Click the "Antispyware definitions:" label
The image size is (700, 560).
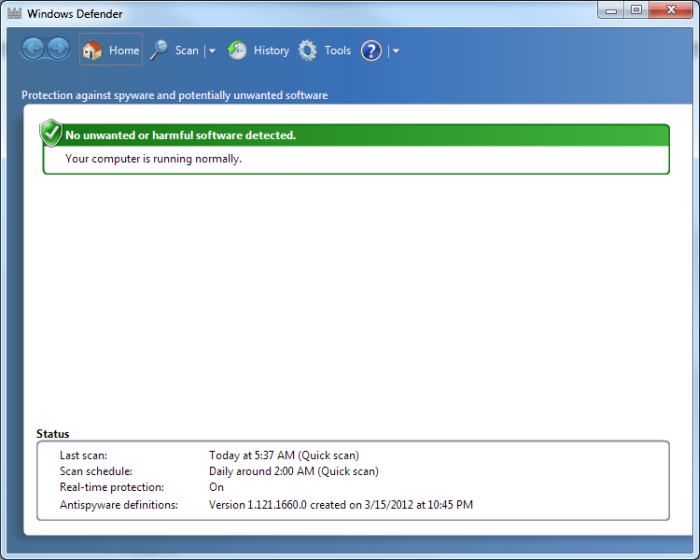pyautogui.click(x=119, y=505)
